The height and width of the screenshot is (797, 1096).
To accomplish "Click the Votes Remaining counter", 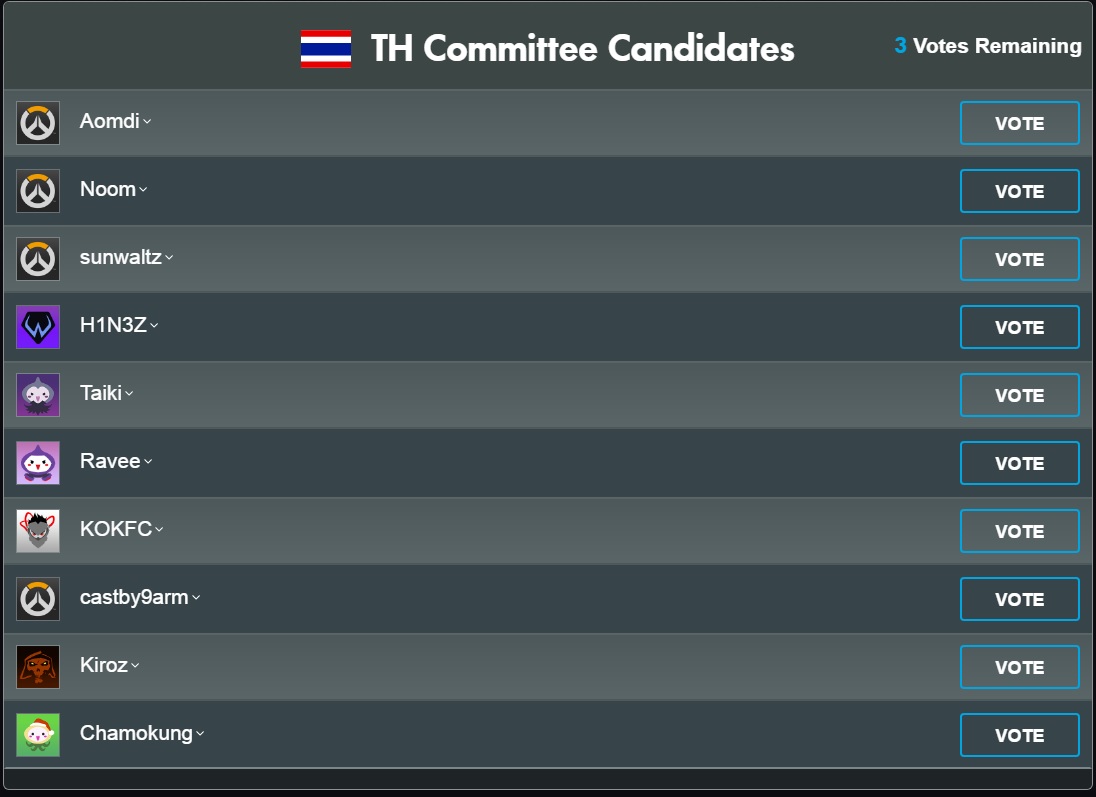I will tap(988, 46).
